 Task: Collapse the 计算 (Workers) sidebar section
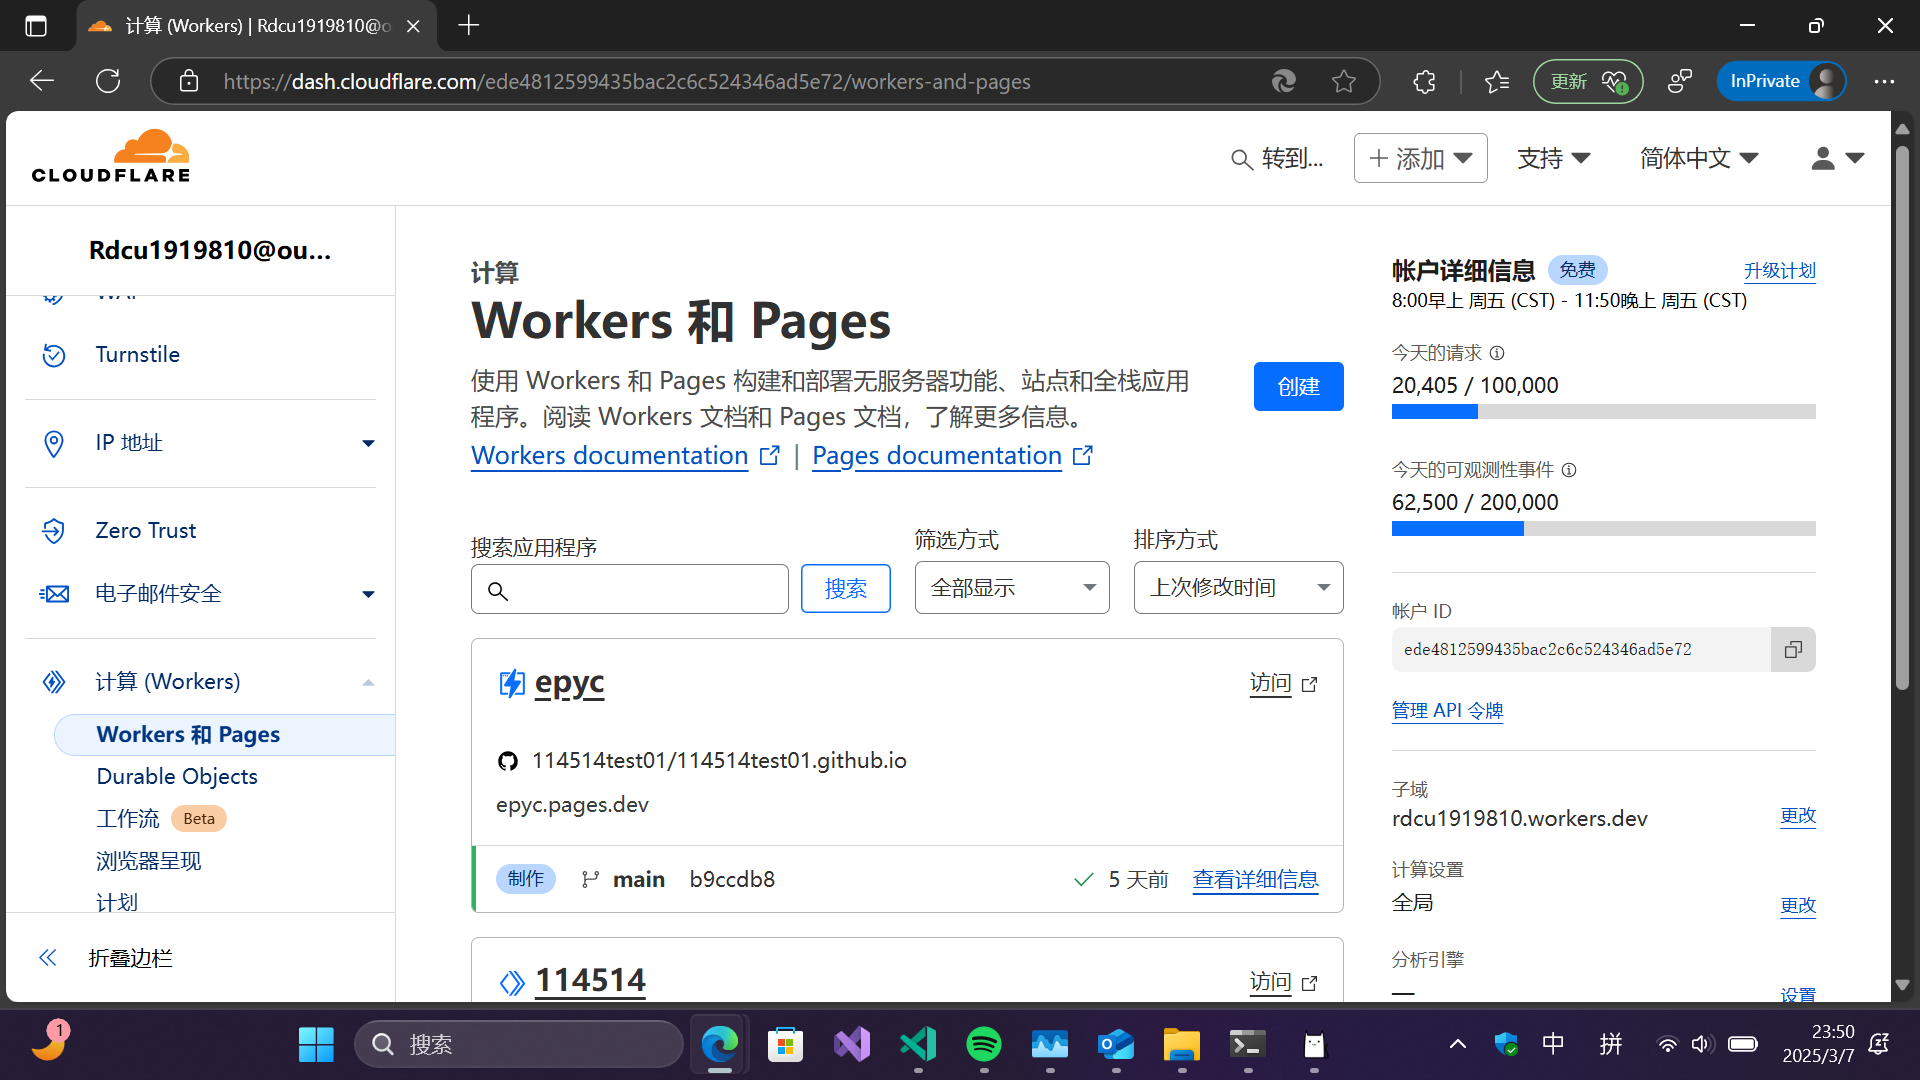pyautogui.click(x=368, y=682)
